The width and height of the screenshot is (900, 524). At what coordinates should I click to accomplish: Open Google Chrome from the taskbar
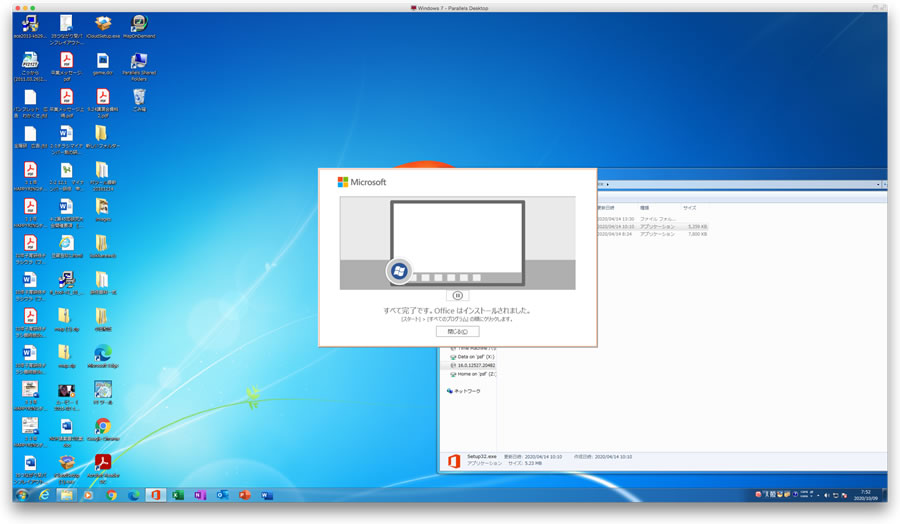pos(111,495)
